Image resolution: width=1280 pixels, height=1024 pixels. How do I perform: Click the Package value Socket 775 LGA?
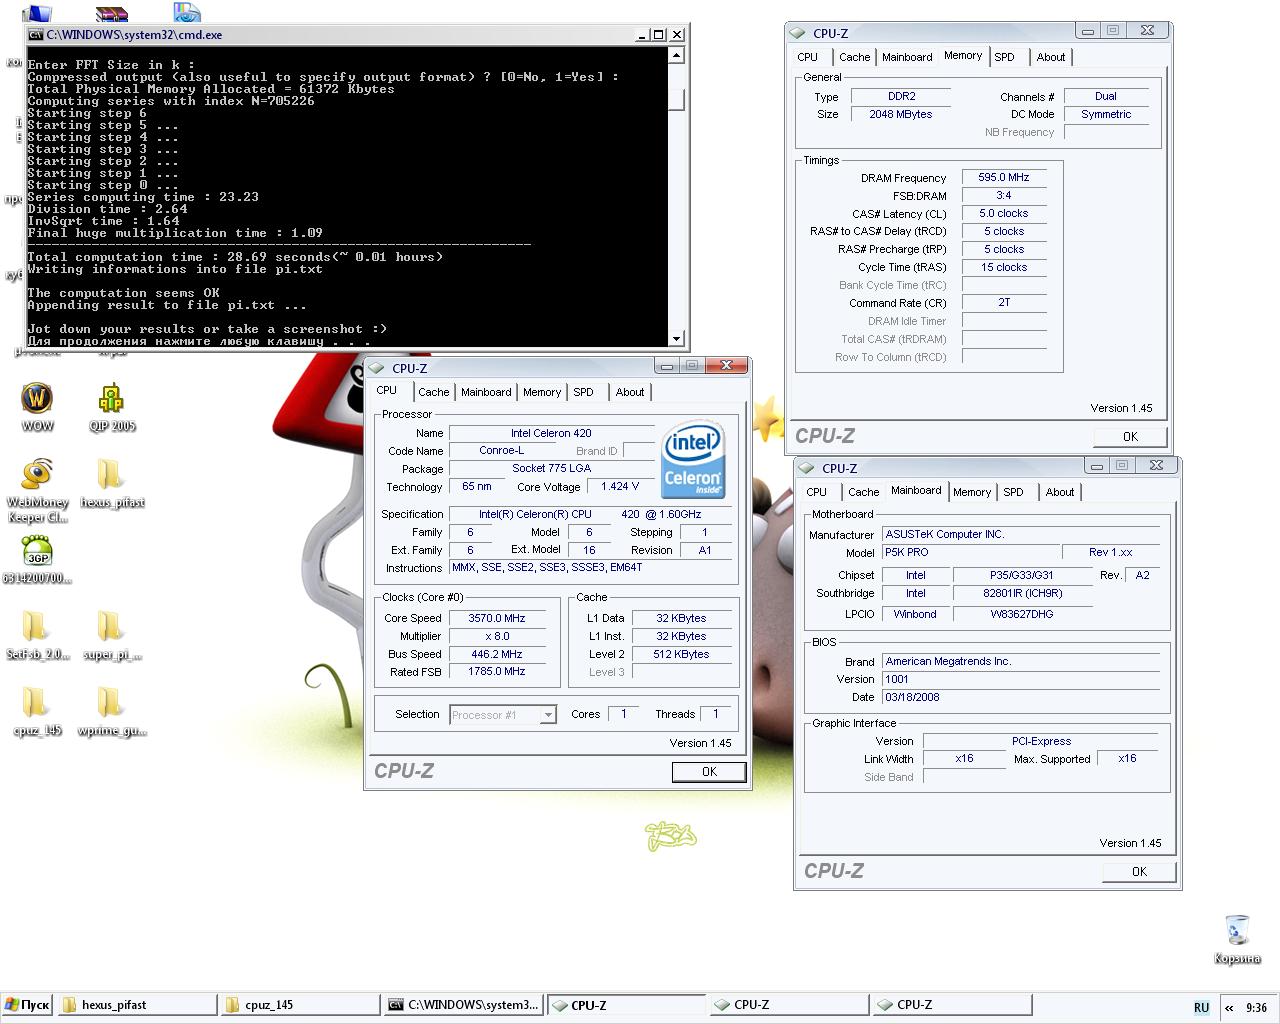point(551,469)
